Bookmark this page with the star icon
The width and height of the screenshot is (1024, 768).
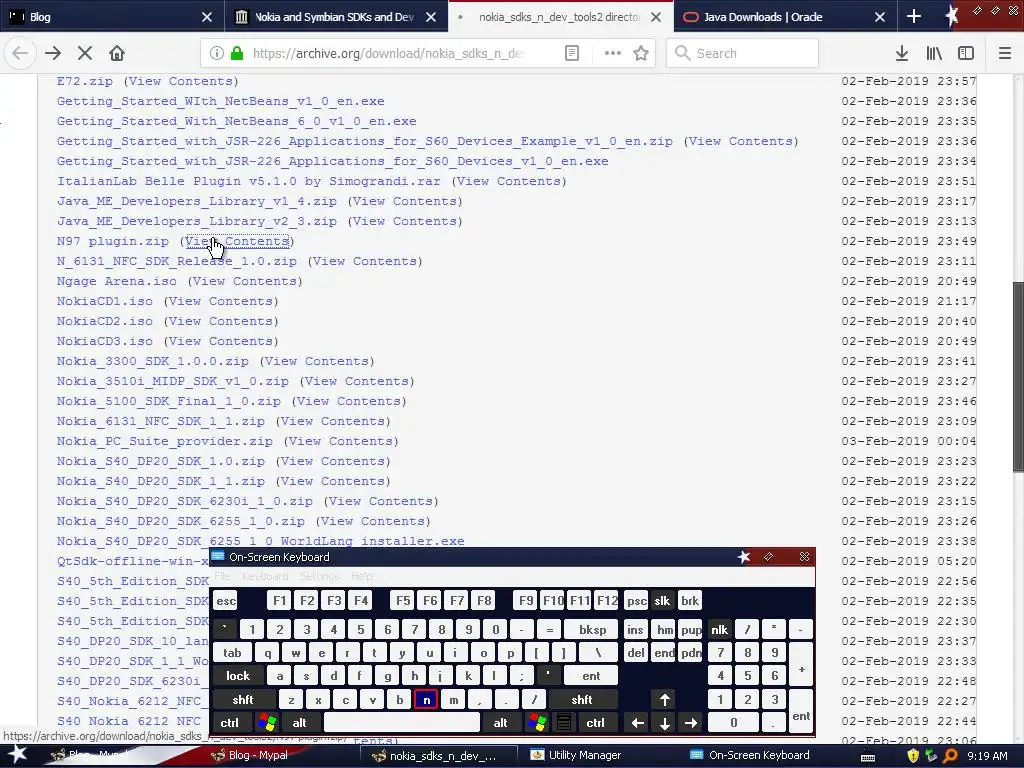click(641, 54)
